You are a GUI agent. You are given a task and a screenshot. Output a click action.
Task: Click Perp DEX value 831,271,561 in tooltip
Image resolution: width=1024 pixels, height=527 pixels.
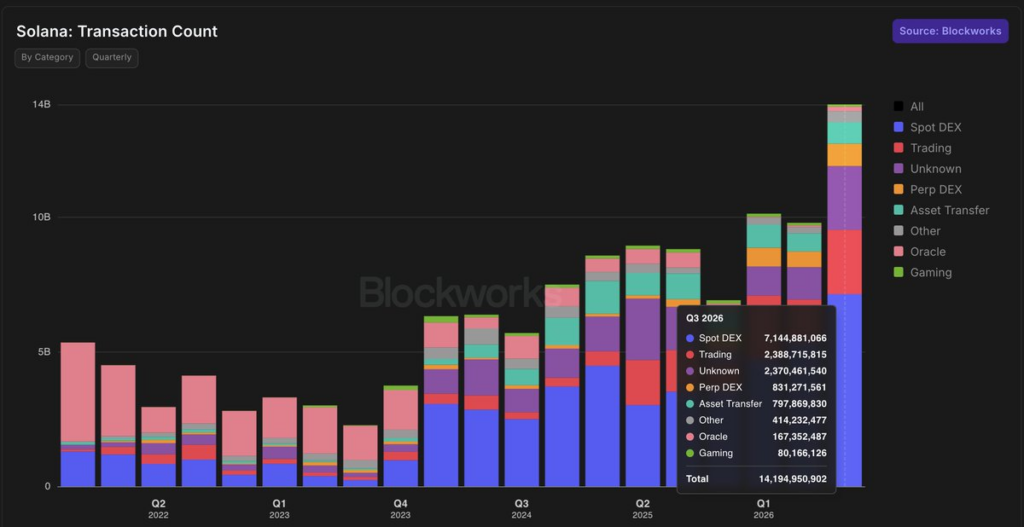800,387
